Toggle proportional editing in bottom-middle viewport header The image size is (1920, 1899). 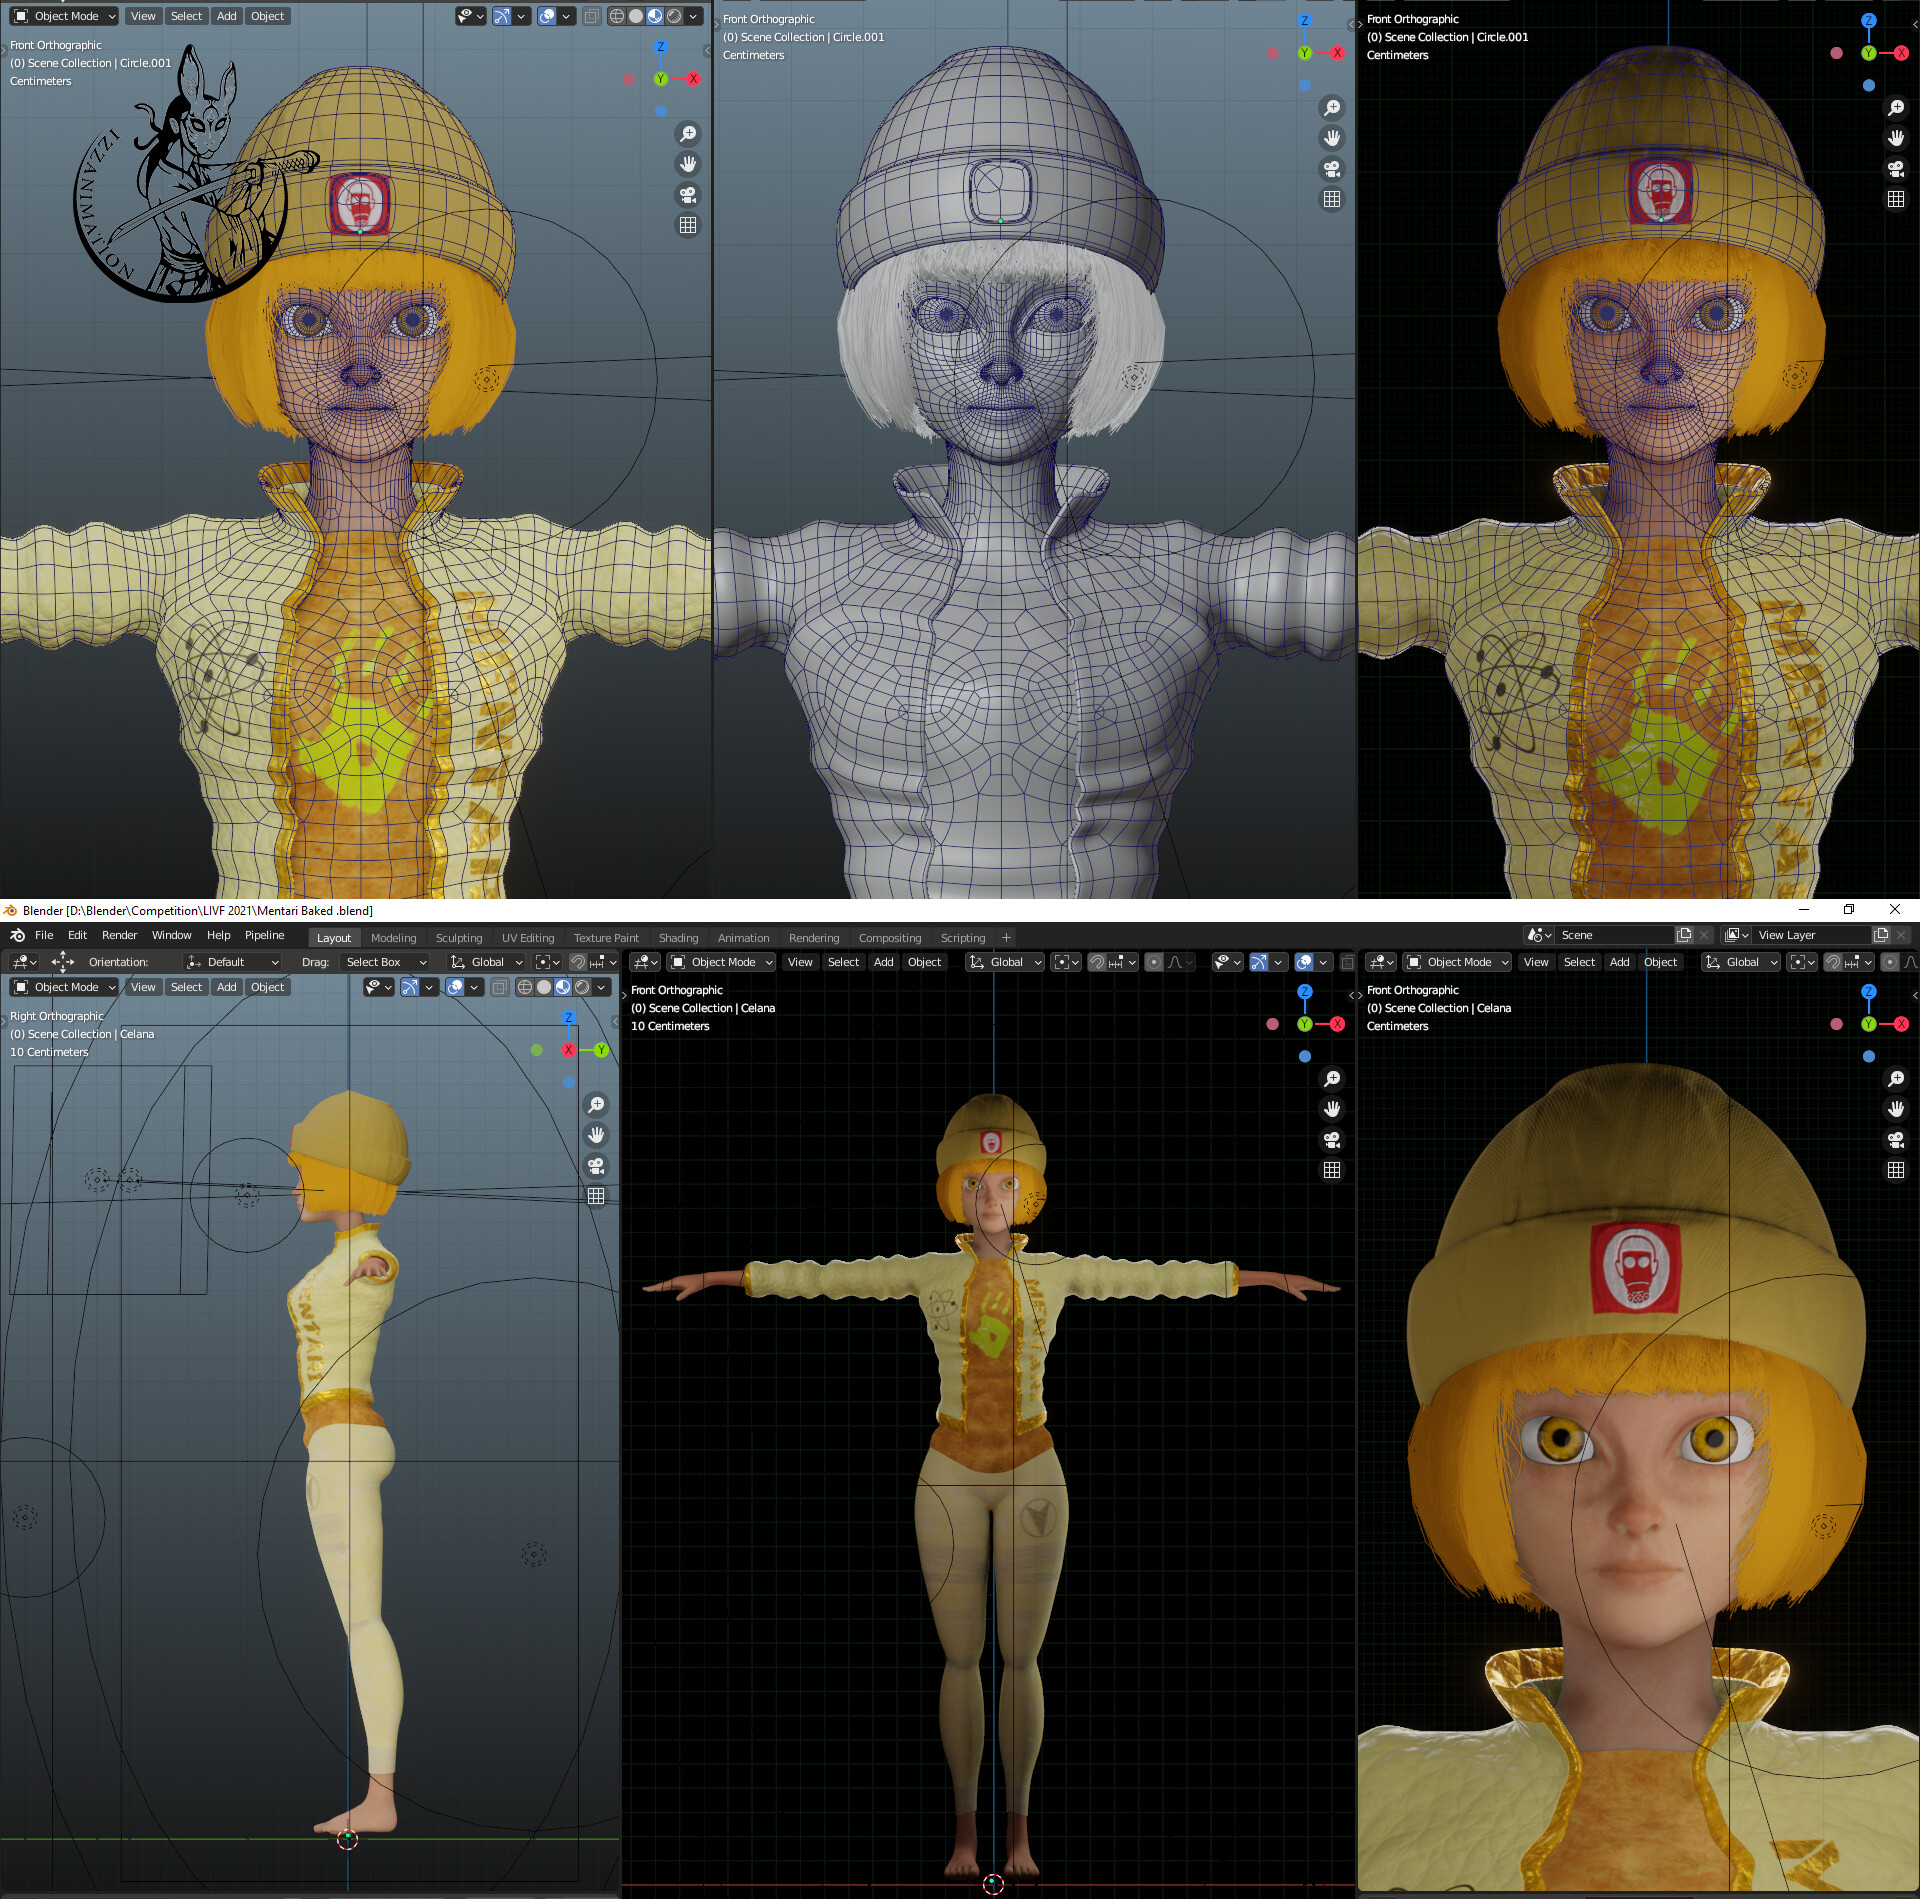[1154, 962]
